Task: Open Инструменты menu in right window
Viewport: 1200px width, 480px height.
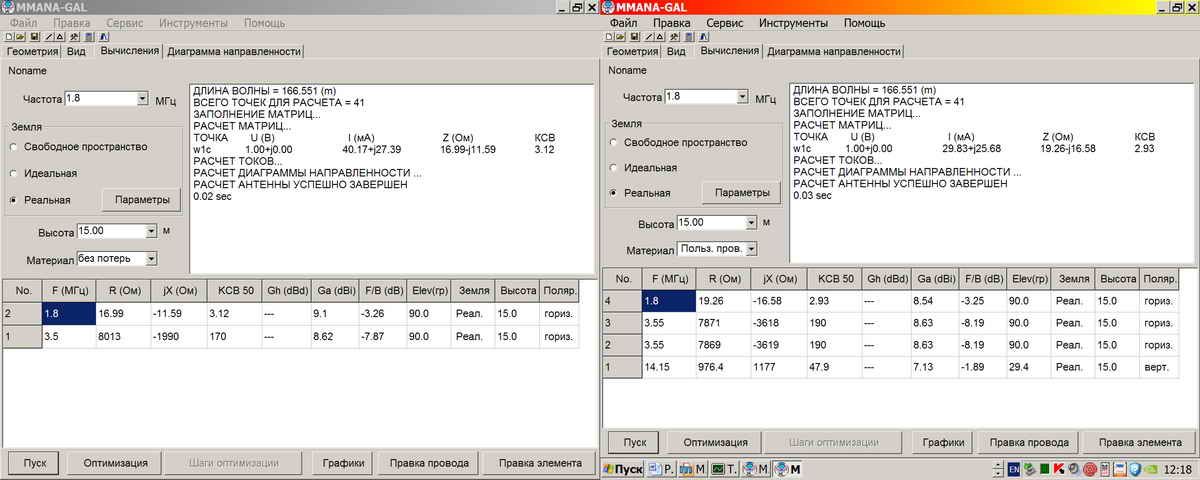Action: click(794, 22)
